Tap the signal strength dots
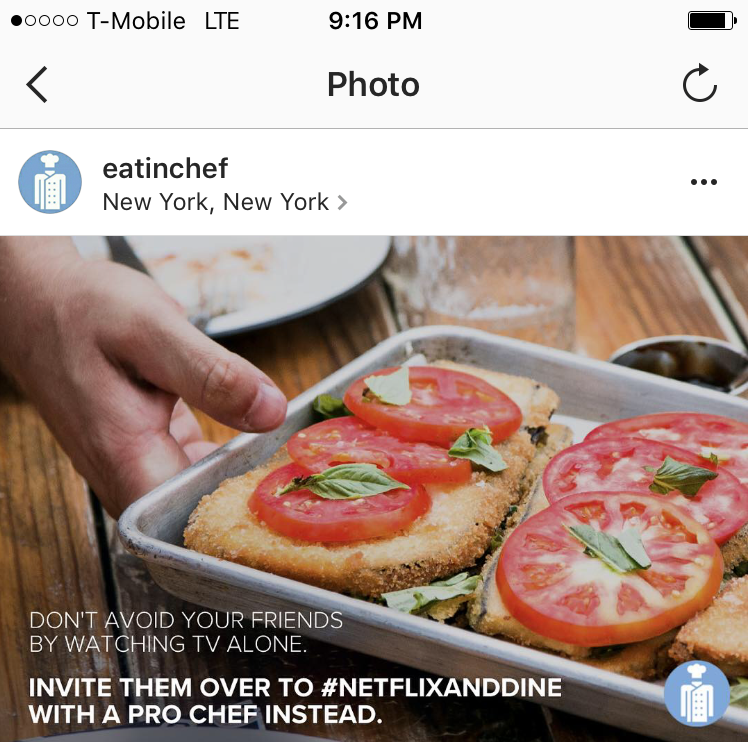Screen dimensions: 748x753 (x=44, y=21)
